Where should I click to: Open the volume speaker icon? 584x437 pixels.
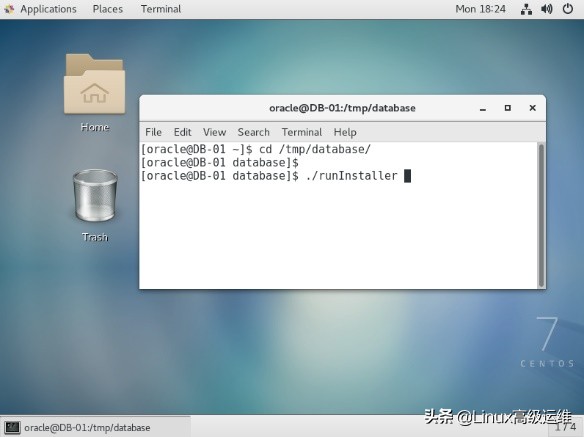(x=546, y=9)
